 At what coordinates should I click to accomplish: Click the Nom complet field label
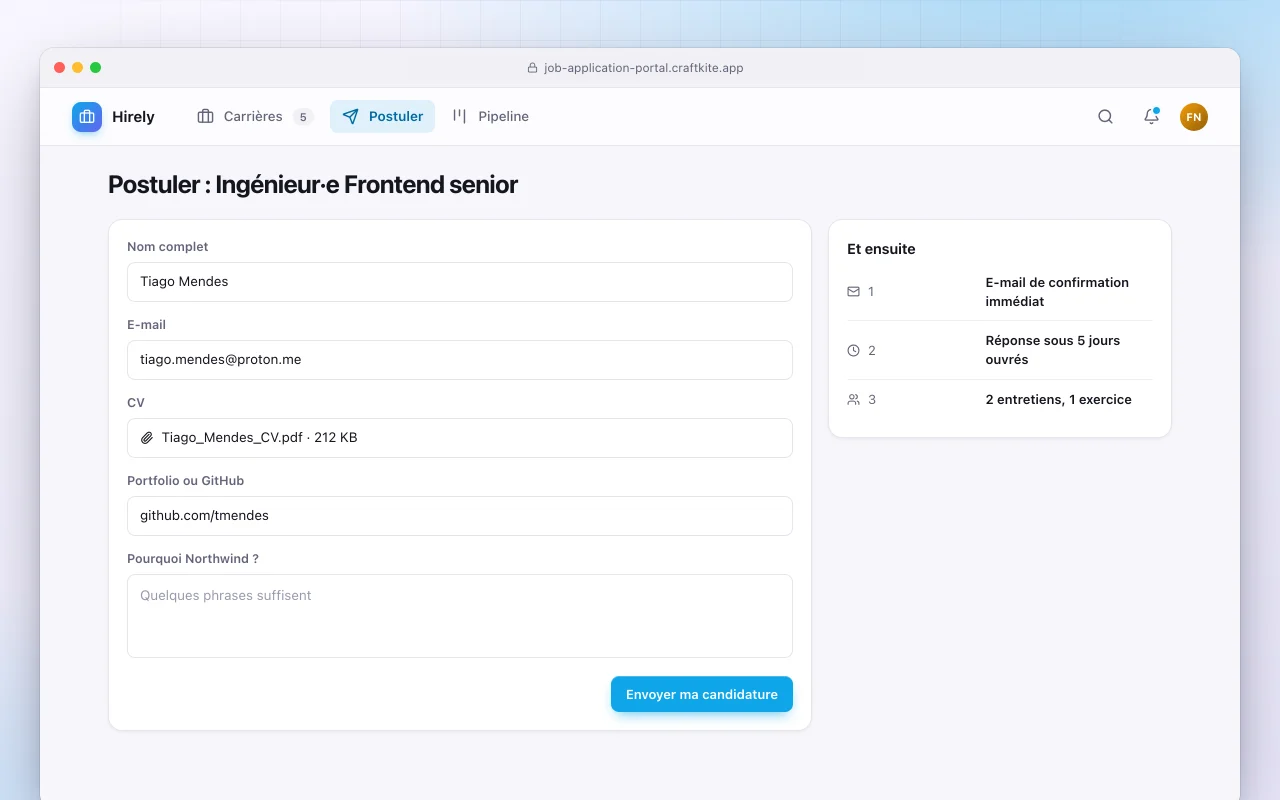(168, 247)
